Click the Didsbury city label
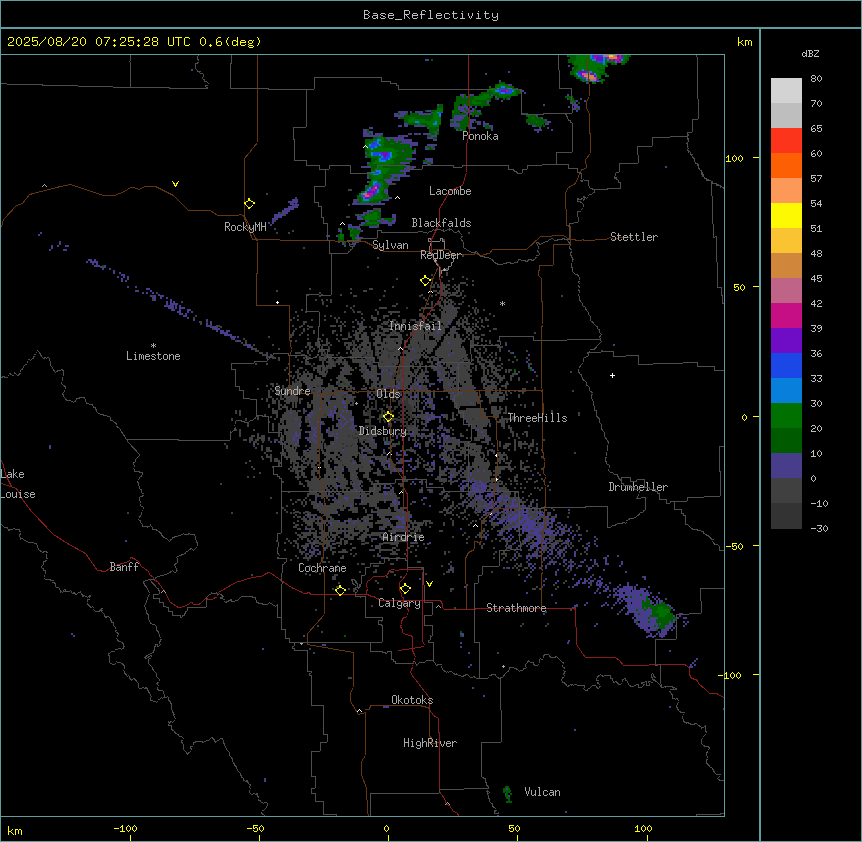 [383, 431]
